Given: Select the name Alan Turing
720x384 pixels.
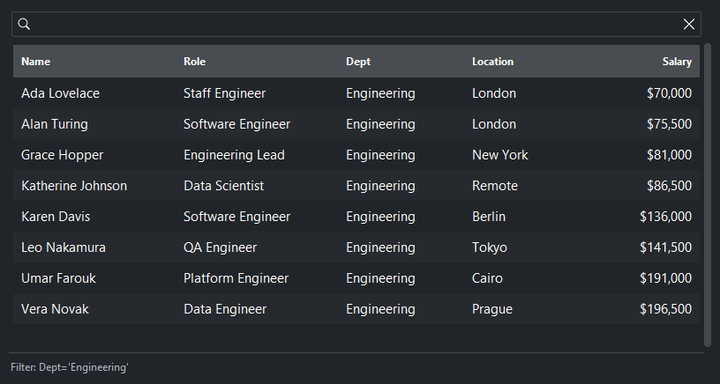Looking at the screenshot, I should [54, 124].
